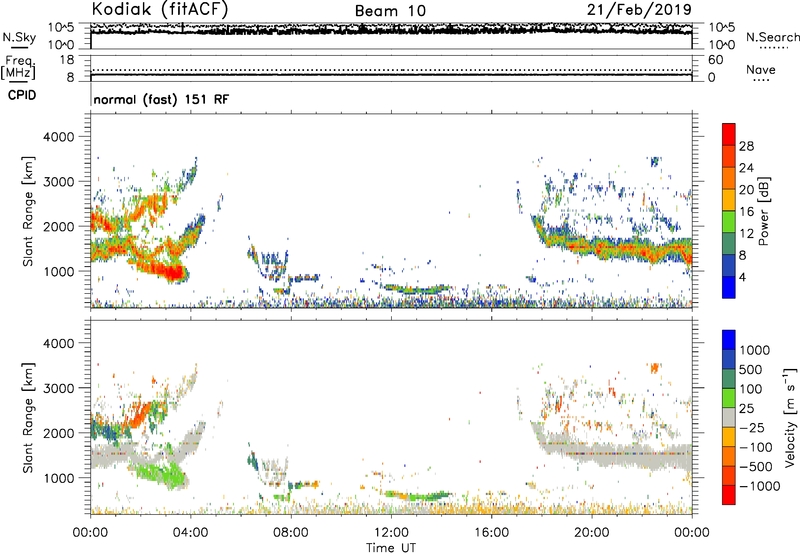
Task: Select the Freq. [MHz] axis label
Action: tap(18, 67)
